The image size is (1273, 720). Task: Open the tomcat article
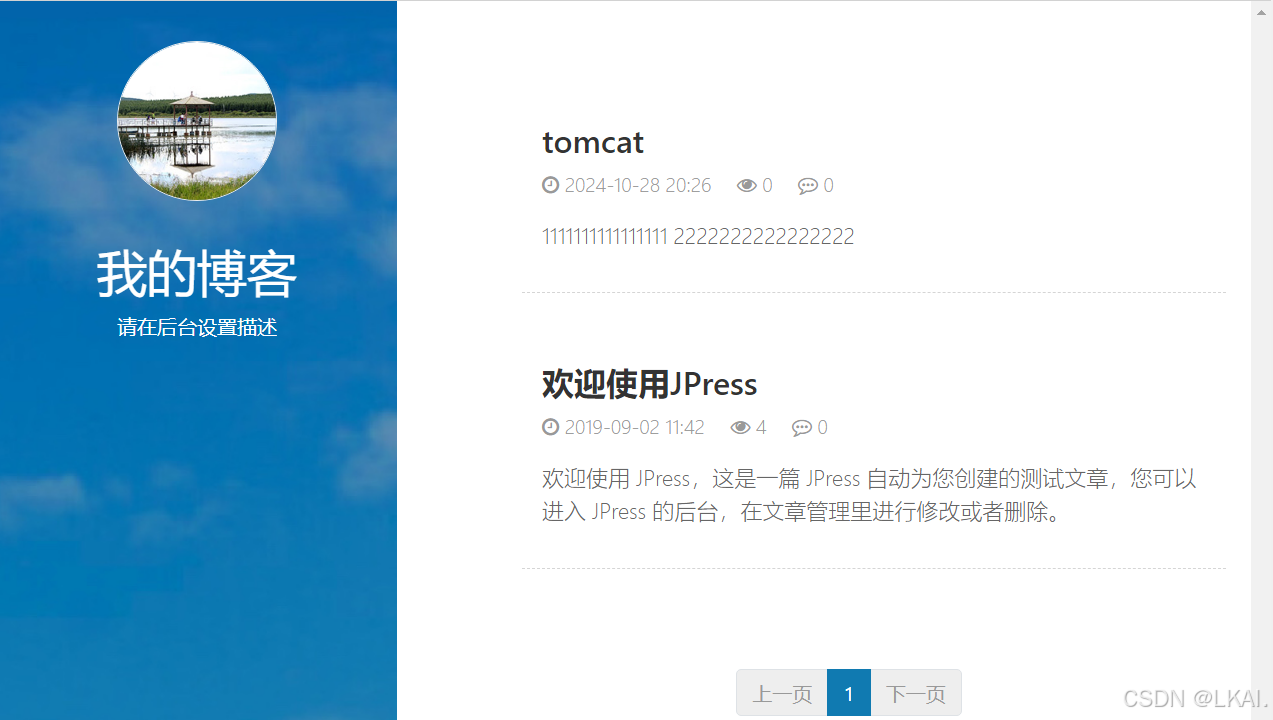click(592, 142)
